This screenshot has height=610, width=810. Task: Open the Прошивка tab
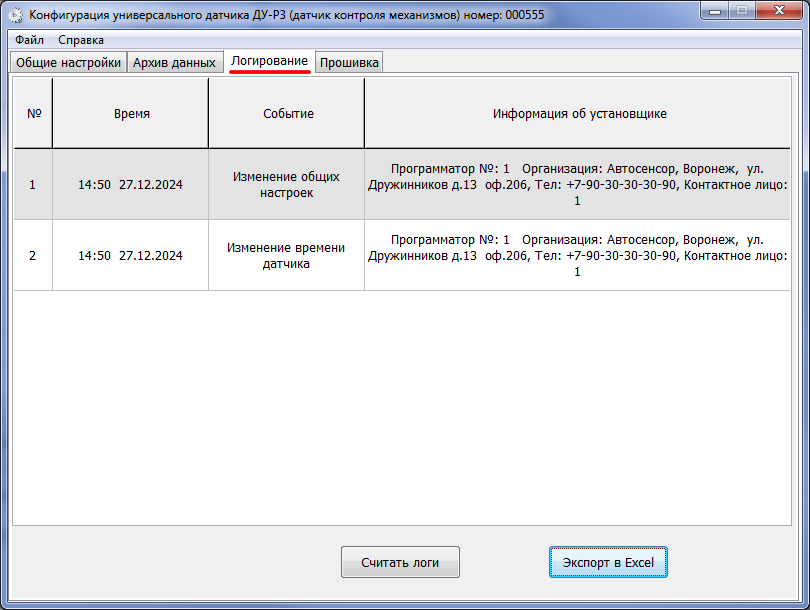pyautogui.click(x=349, y=62)
